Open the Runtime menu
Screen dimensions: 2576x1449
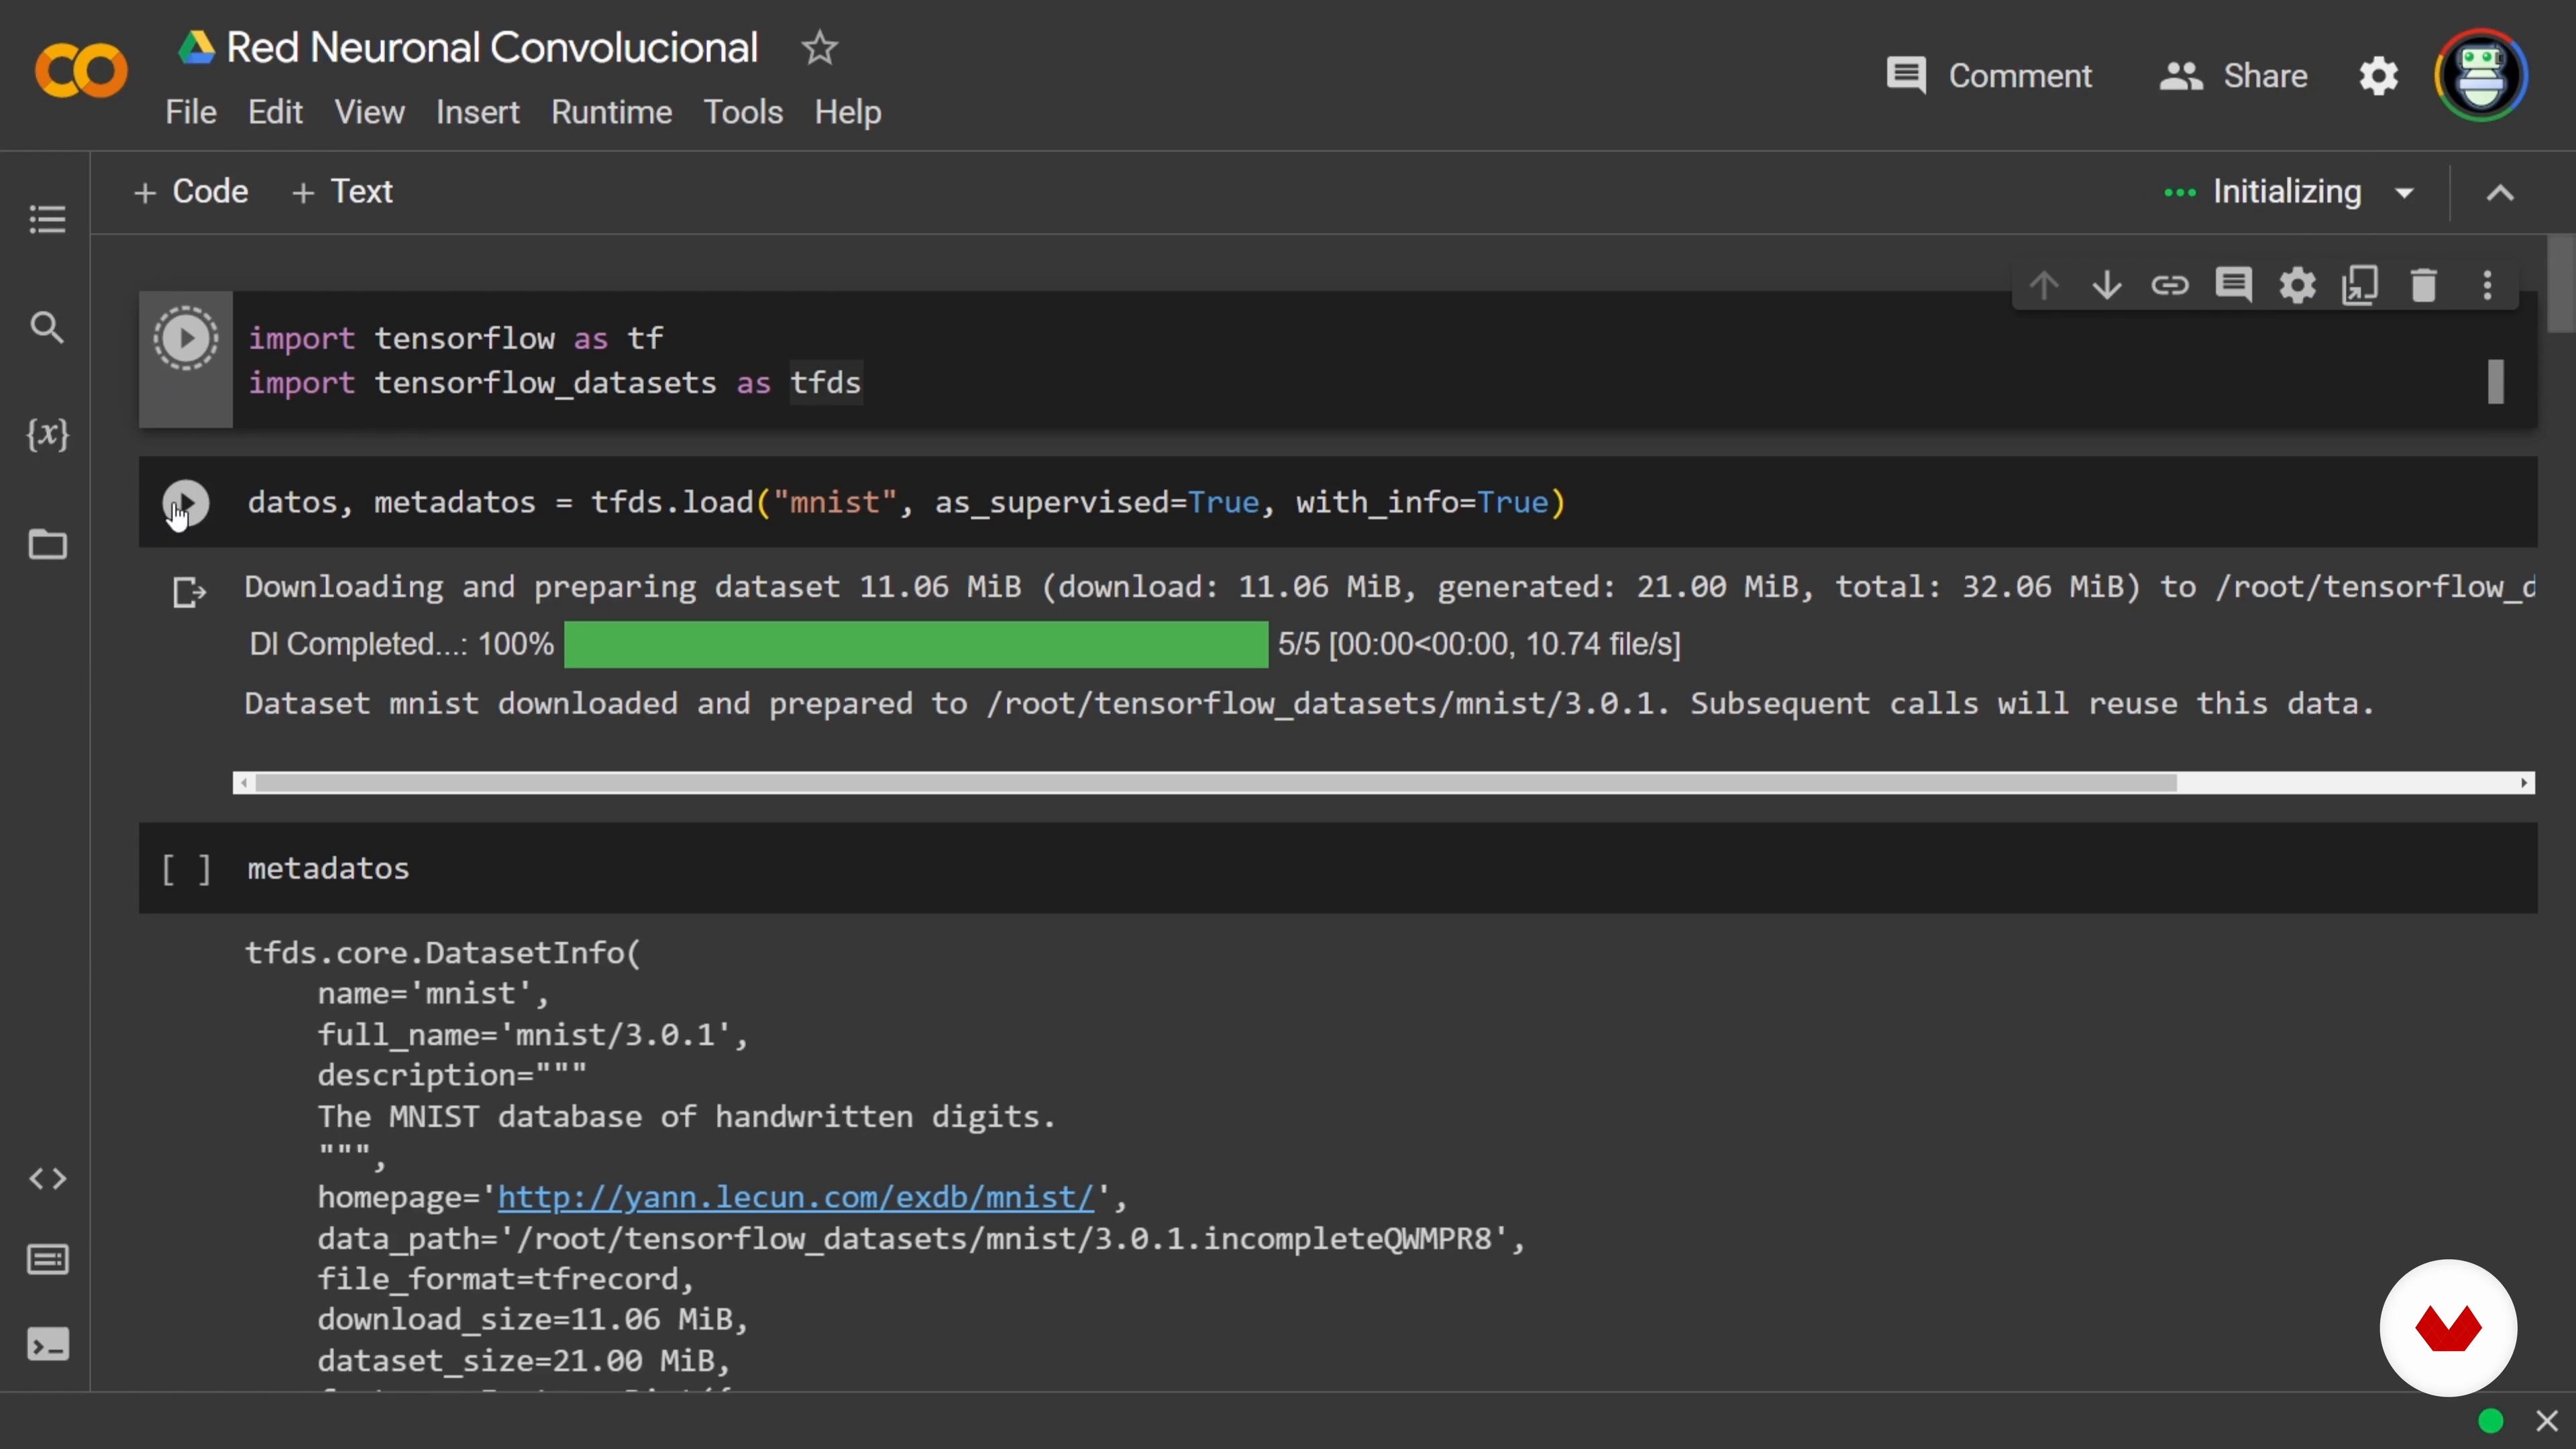tap(611, 112)
